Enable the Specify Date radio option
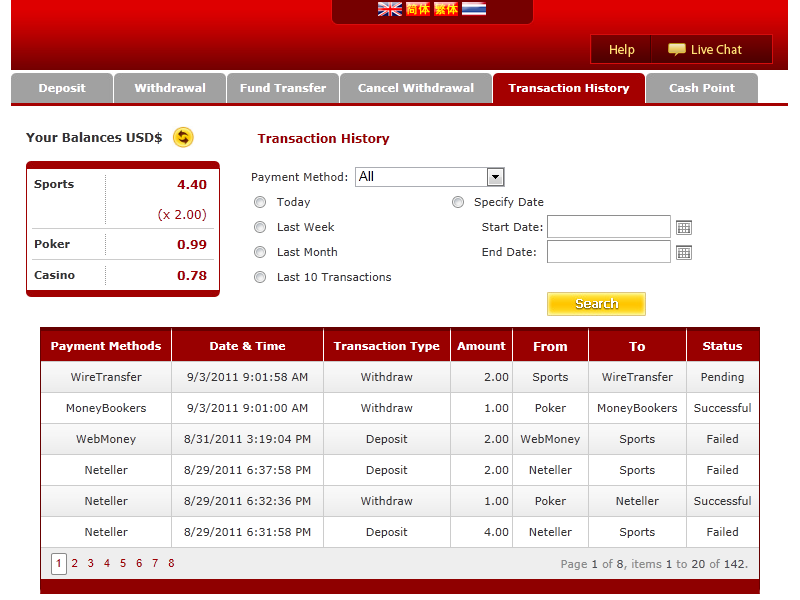Viewport: 800px width, 600px height. pyautogui.click(x=458, y=202)
